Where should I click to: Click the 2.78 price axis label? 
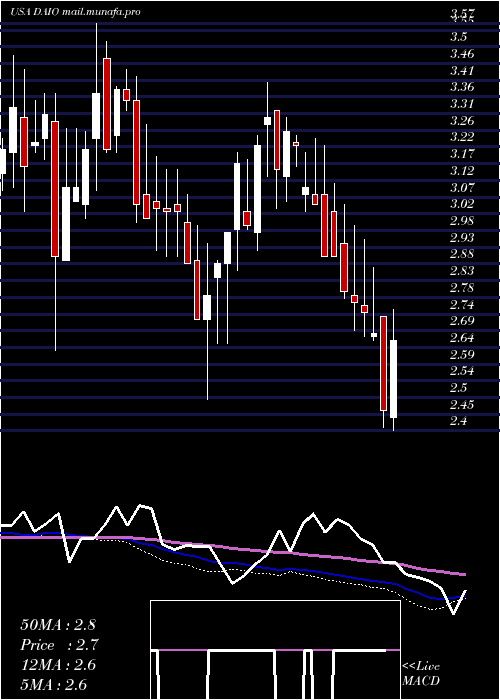pyautogui.click(x=462, y=287)
